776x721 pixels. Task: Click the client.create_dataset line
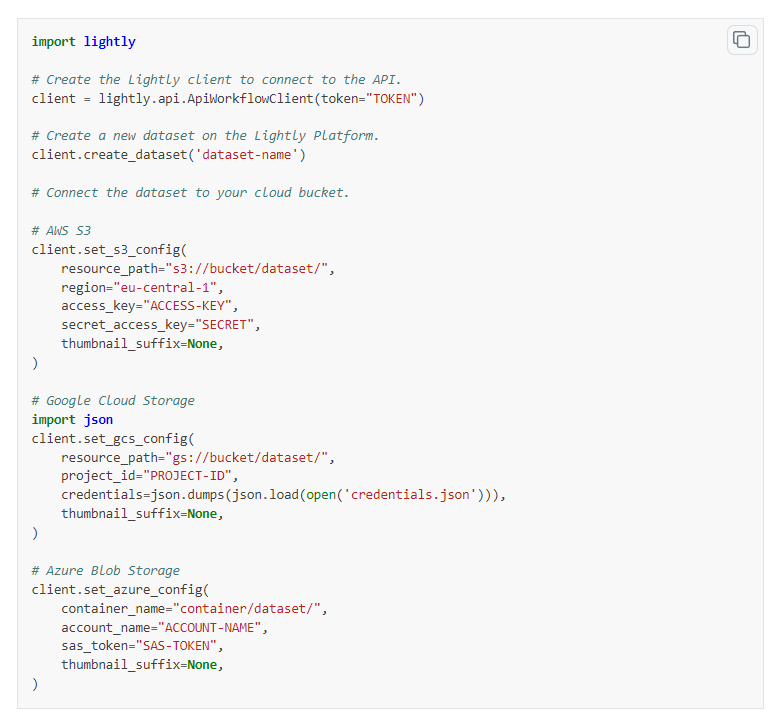click(x=169, y=155)
